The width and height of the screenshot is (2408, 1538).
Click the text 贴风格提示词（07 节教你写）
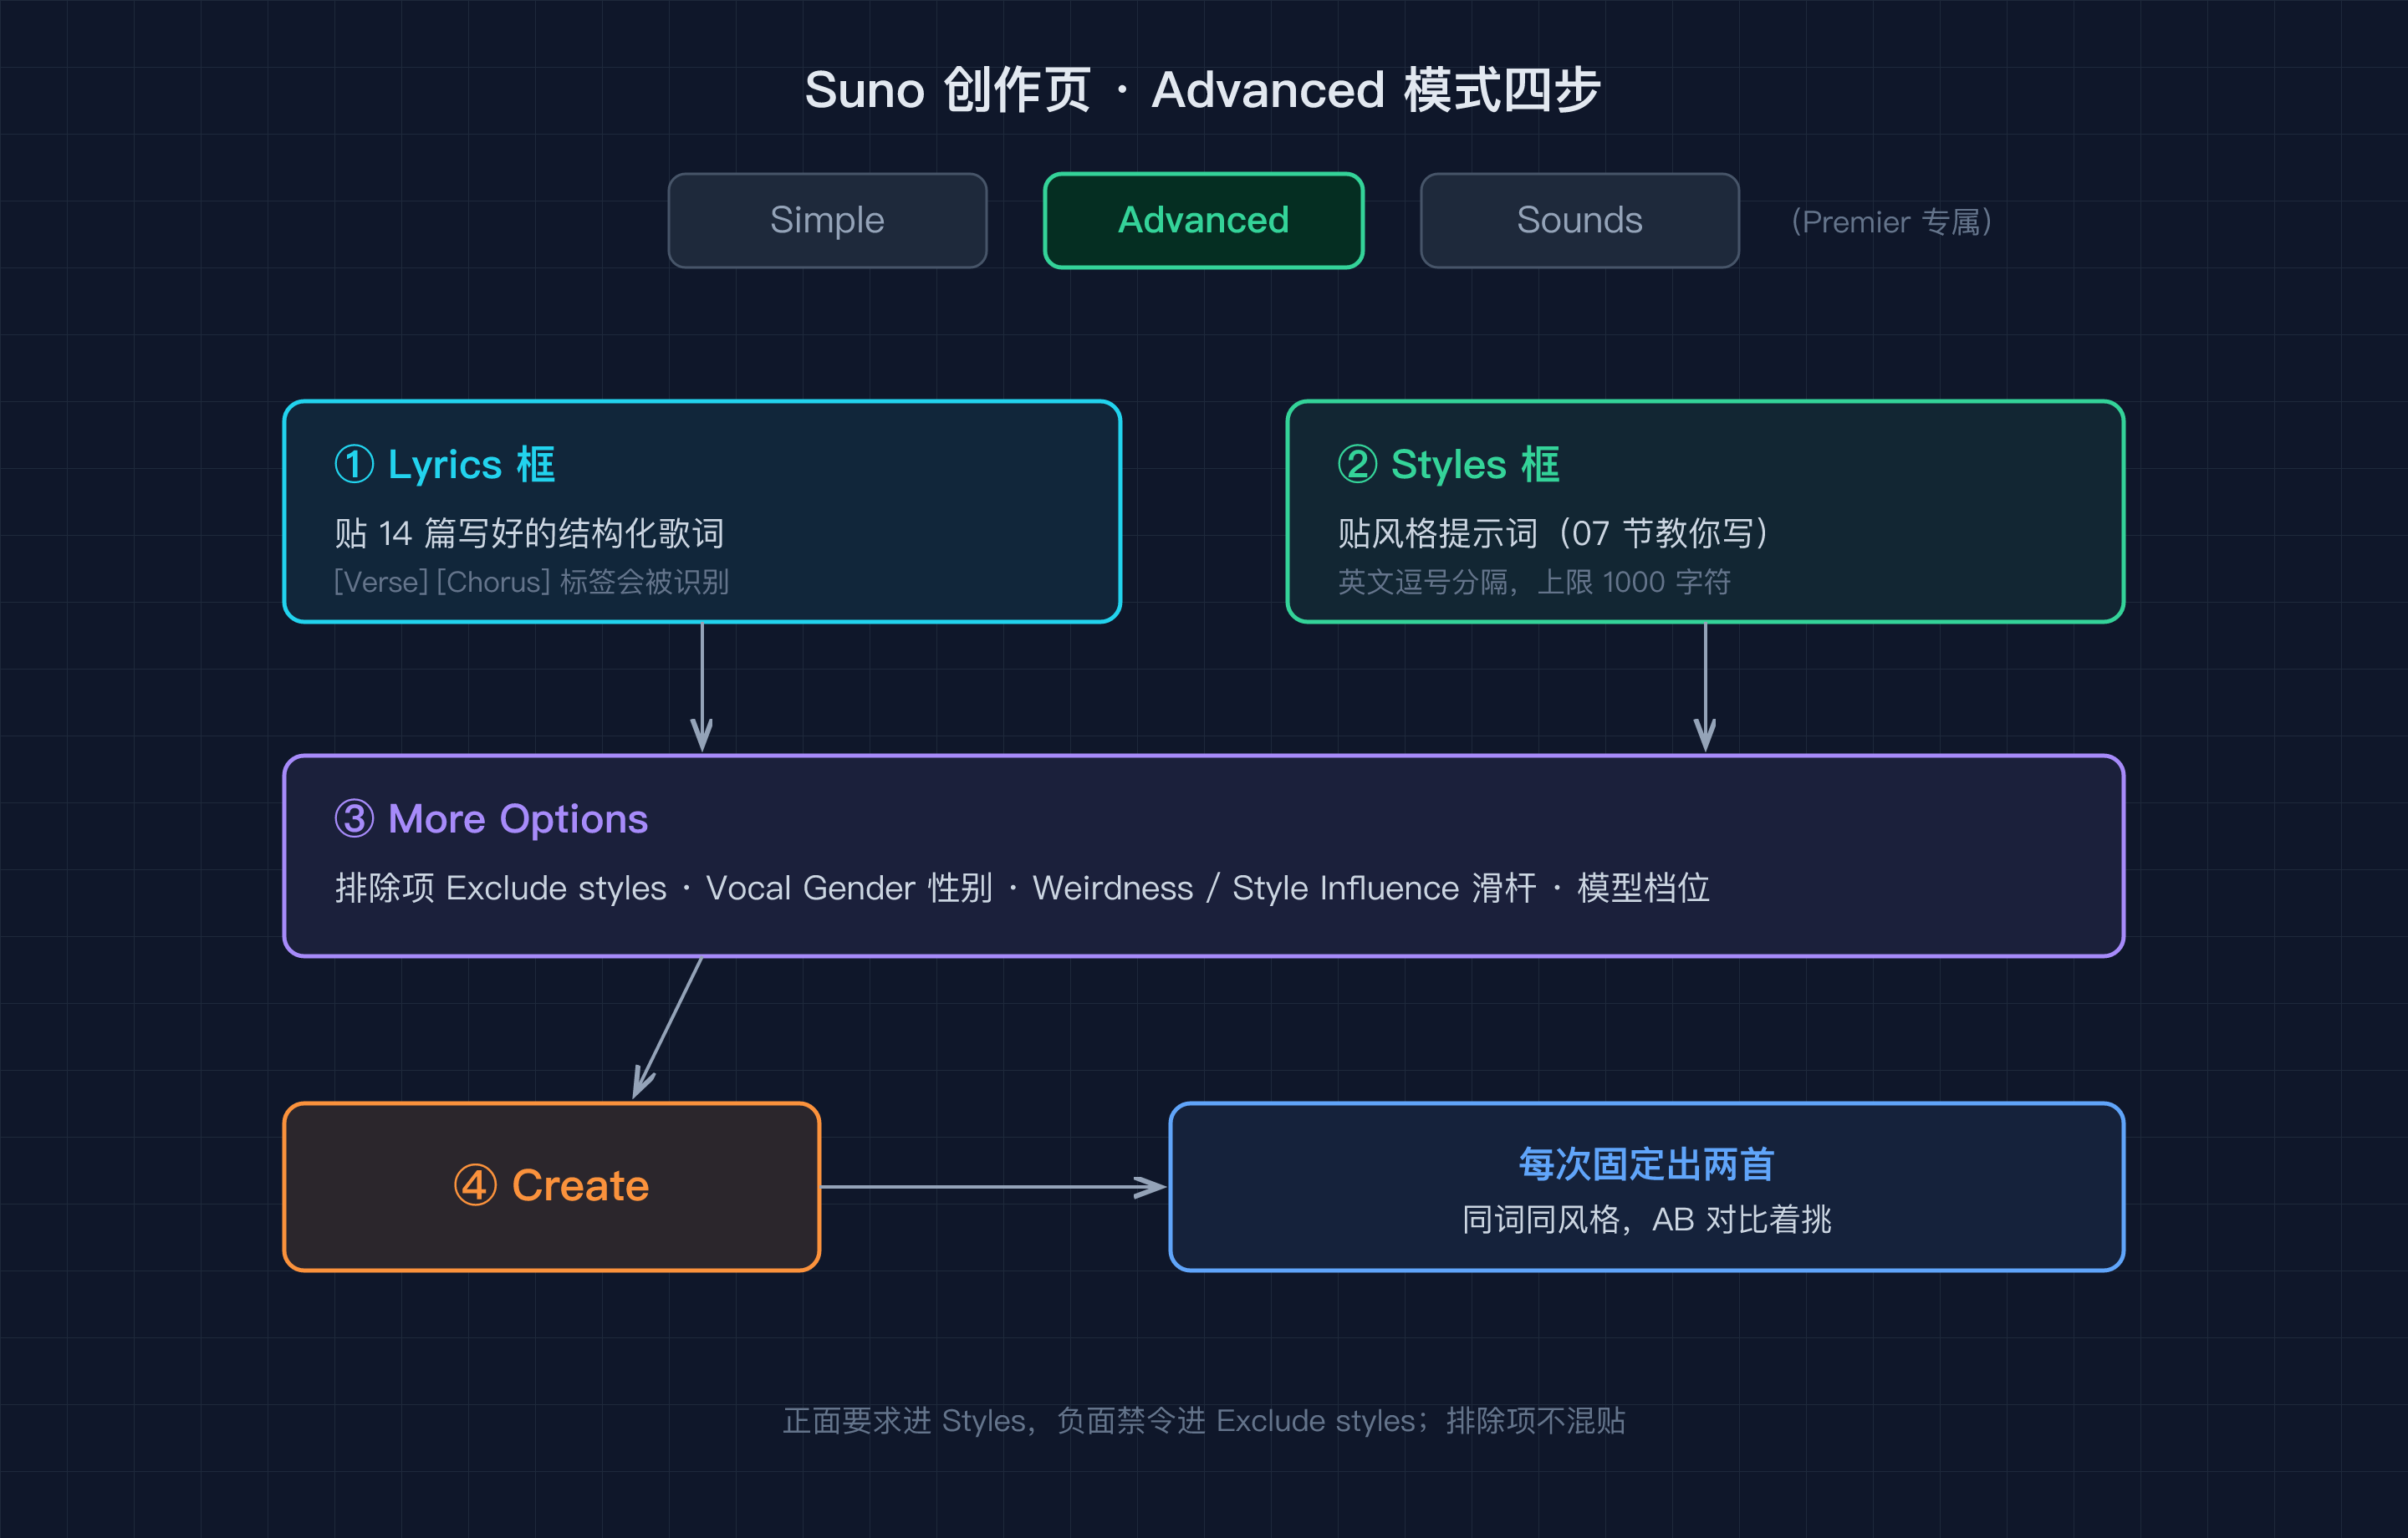[1556, 533]
